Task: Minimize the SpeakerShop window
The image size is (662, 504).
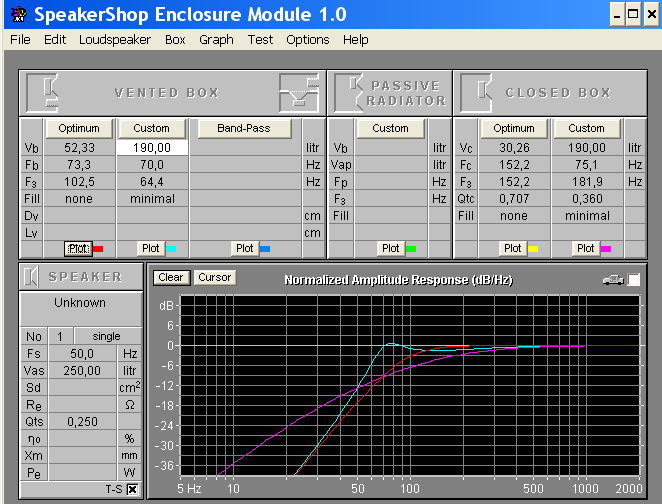Action: click(617, 14)
